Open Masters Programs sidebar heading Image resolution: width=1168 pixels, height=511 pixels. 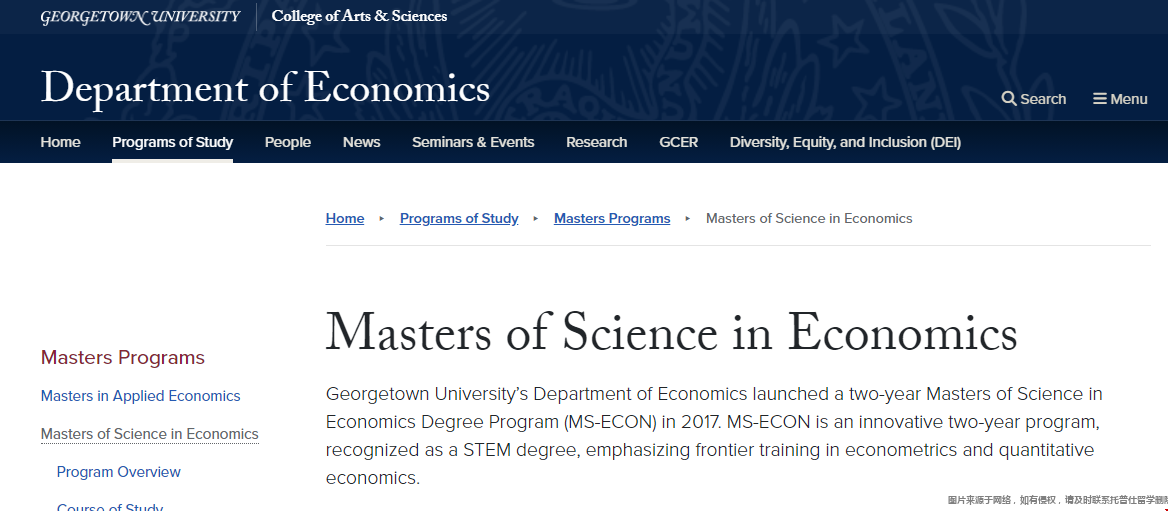point(123,358)
